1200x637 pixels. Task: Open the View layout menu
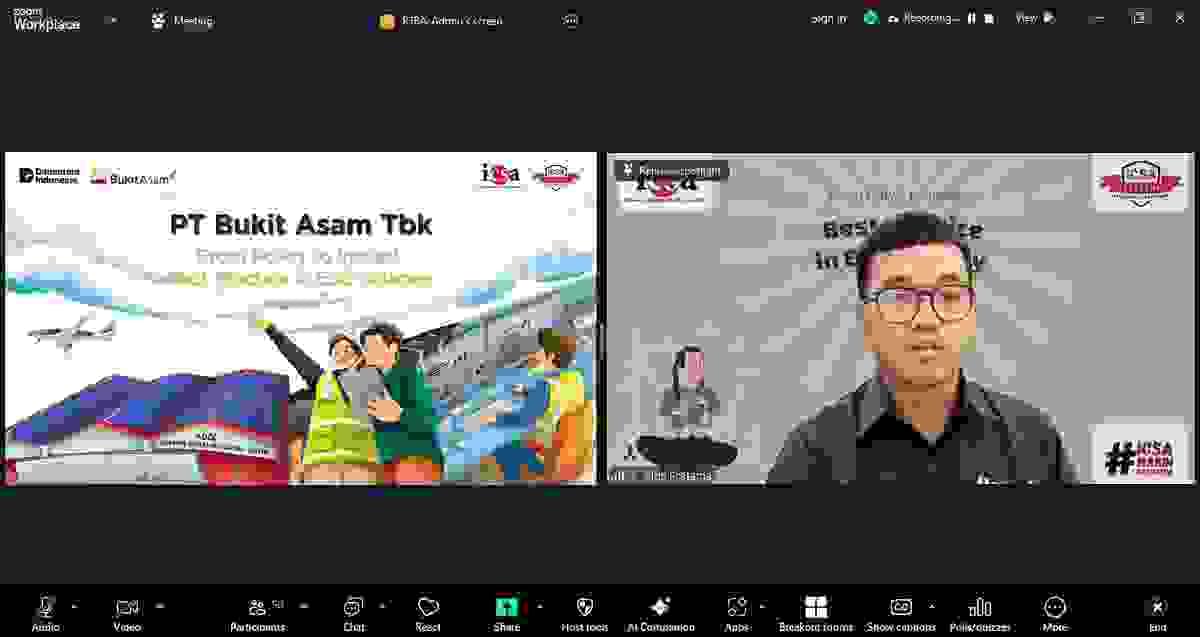tap(1034, 18)
